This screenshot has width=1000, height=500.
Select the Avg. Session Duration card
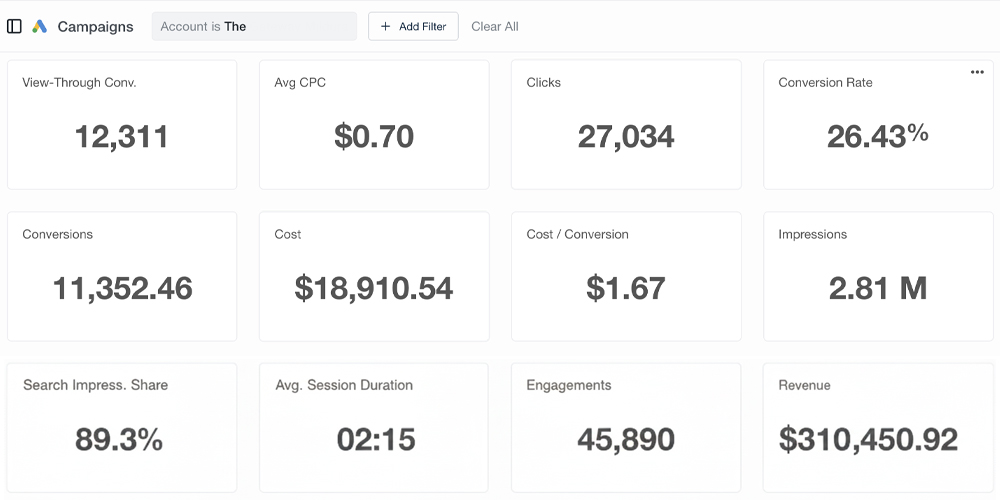pyautogui.click(x=374, y=427)
